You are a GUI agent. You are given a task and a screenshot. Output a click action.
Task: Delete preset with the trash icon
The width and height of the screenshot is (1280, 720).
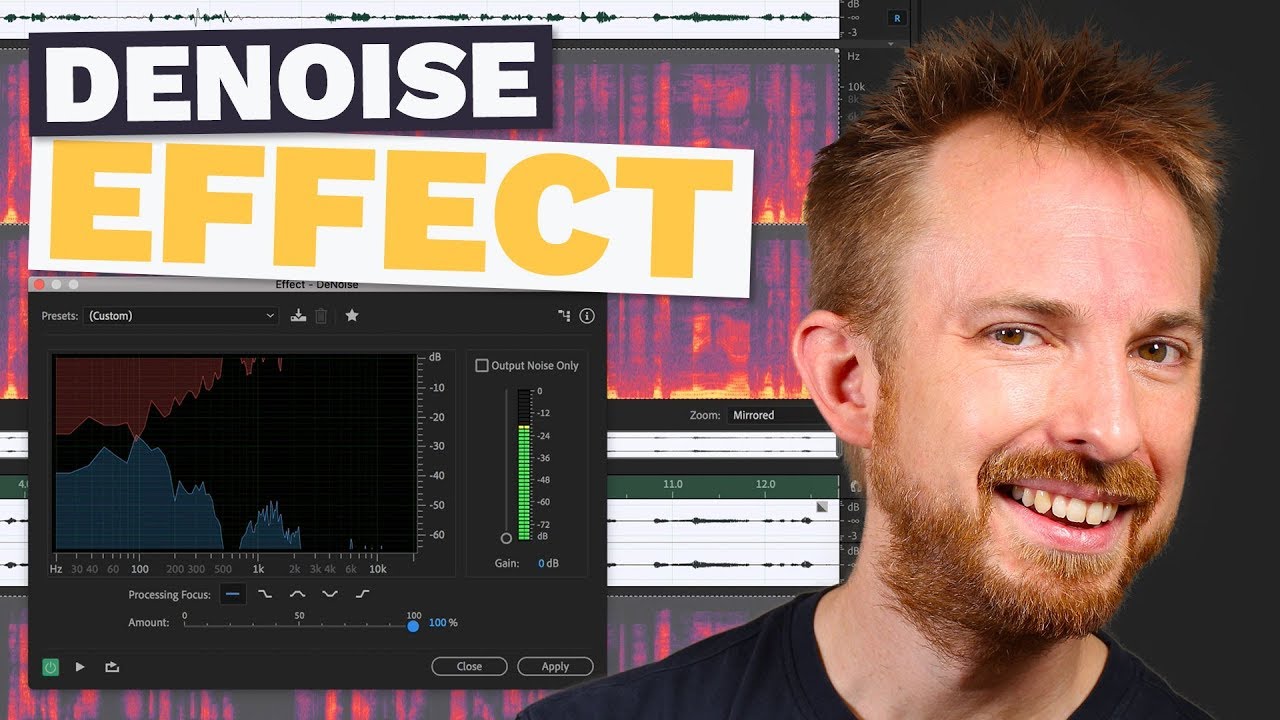(x=321, y=316)
